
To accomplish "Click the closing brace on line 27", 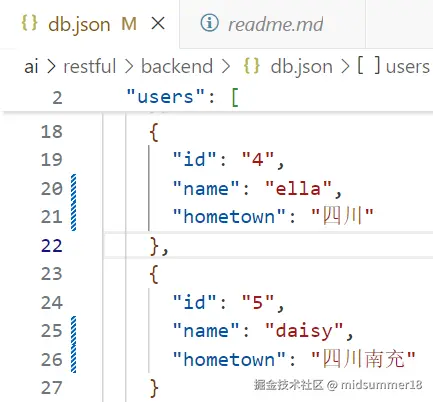I will [x=154, y=388].
